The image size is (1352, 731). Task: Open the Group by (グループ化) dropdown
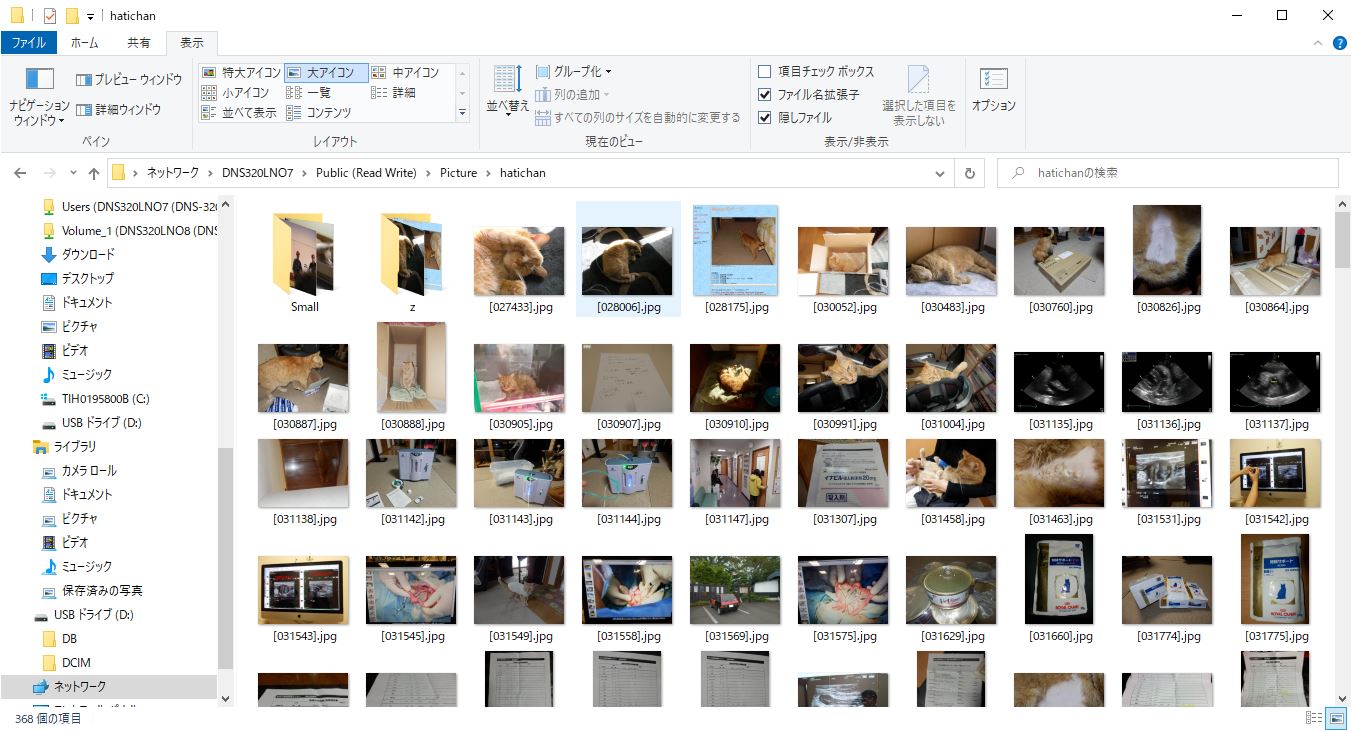point(574,72)
